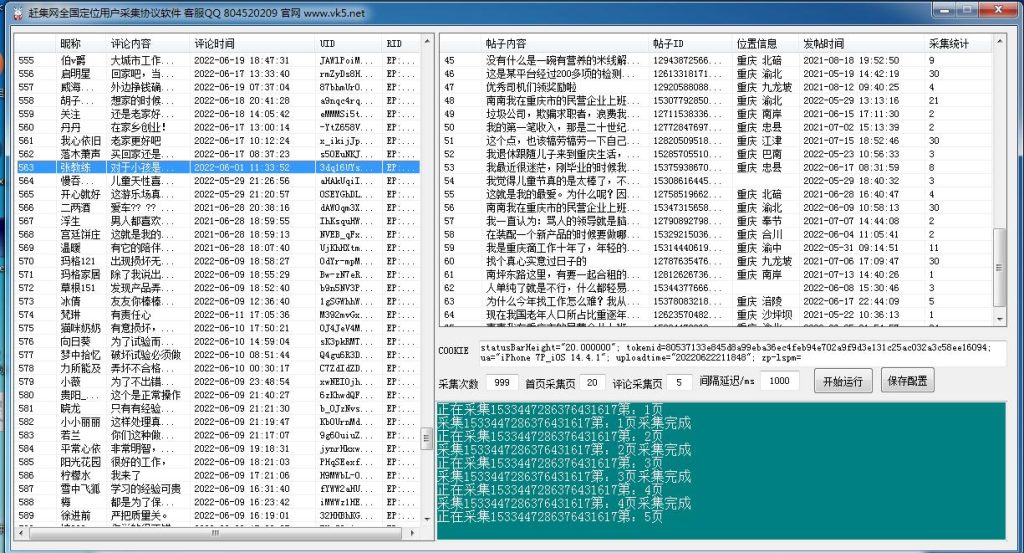
Task: Select comment row 585 阳光花园
Action: 217,462
